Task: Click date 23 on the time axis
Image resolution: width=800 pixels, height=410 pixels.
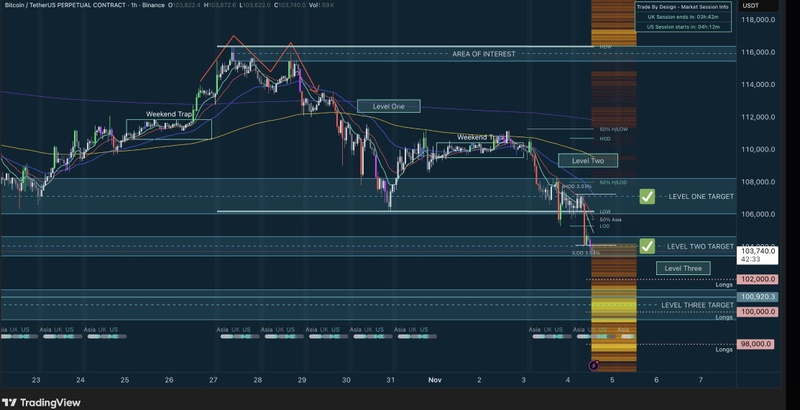Action: [x=36, y=380]
